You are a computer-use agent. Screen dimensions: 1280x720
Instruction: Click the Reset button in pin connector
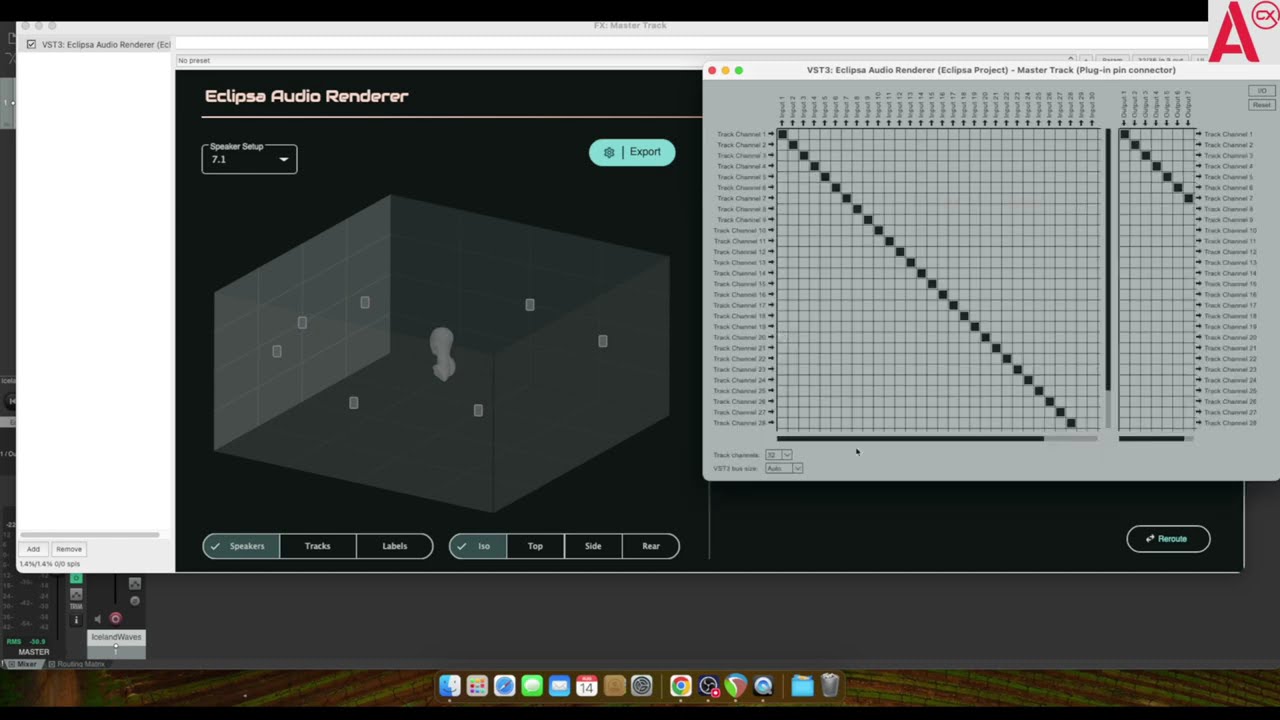point(1262,104)
